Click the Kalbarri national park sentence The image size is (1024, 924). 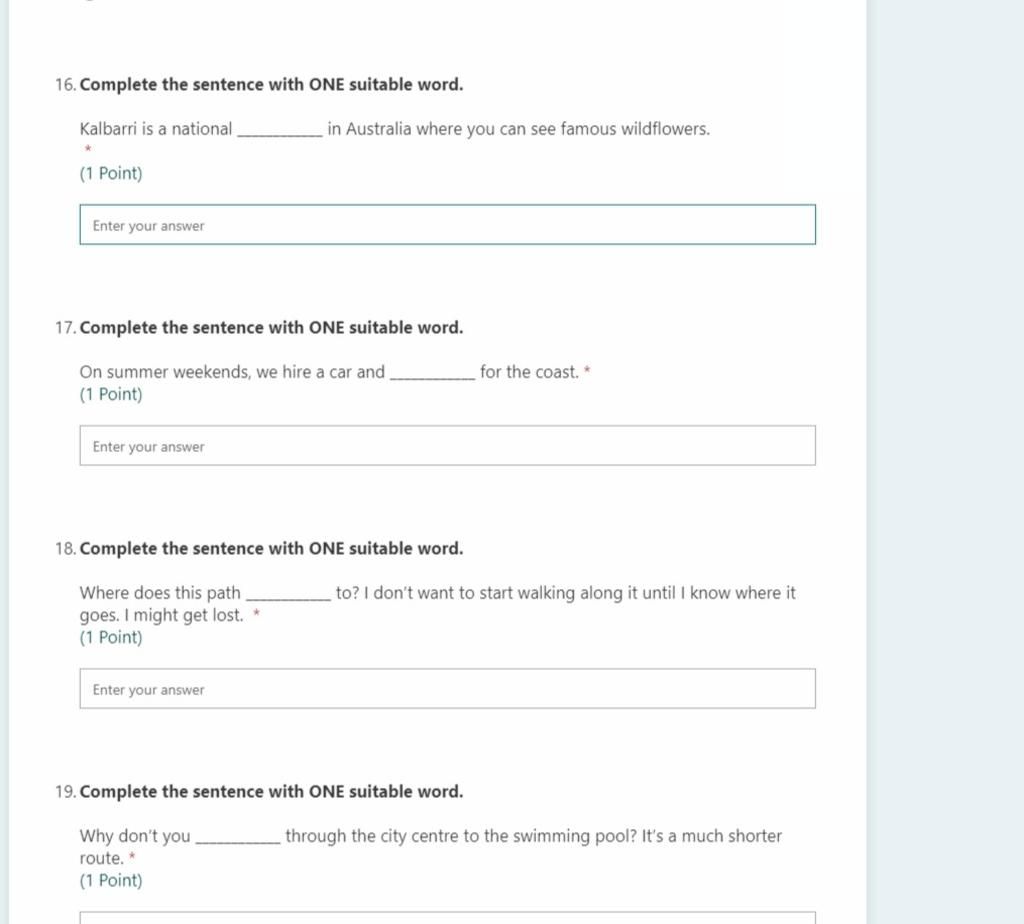click(x=394, y=129)
